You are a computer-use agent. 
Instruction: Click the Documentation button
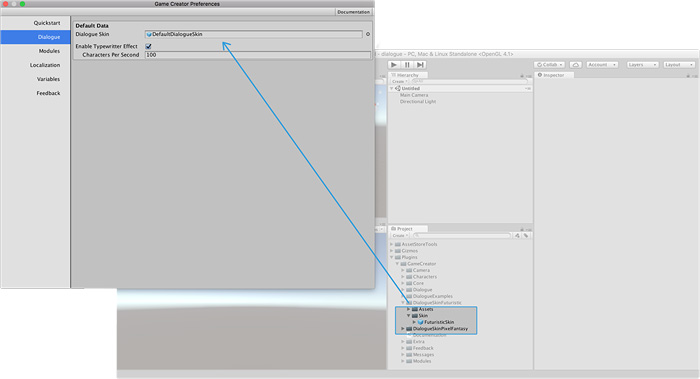coord(353,12)
